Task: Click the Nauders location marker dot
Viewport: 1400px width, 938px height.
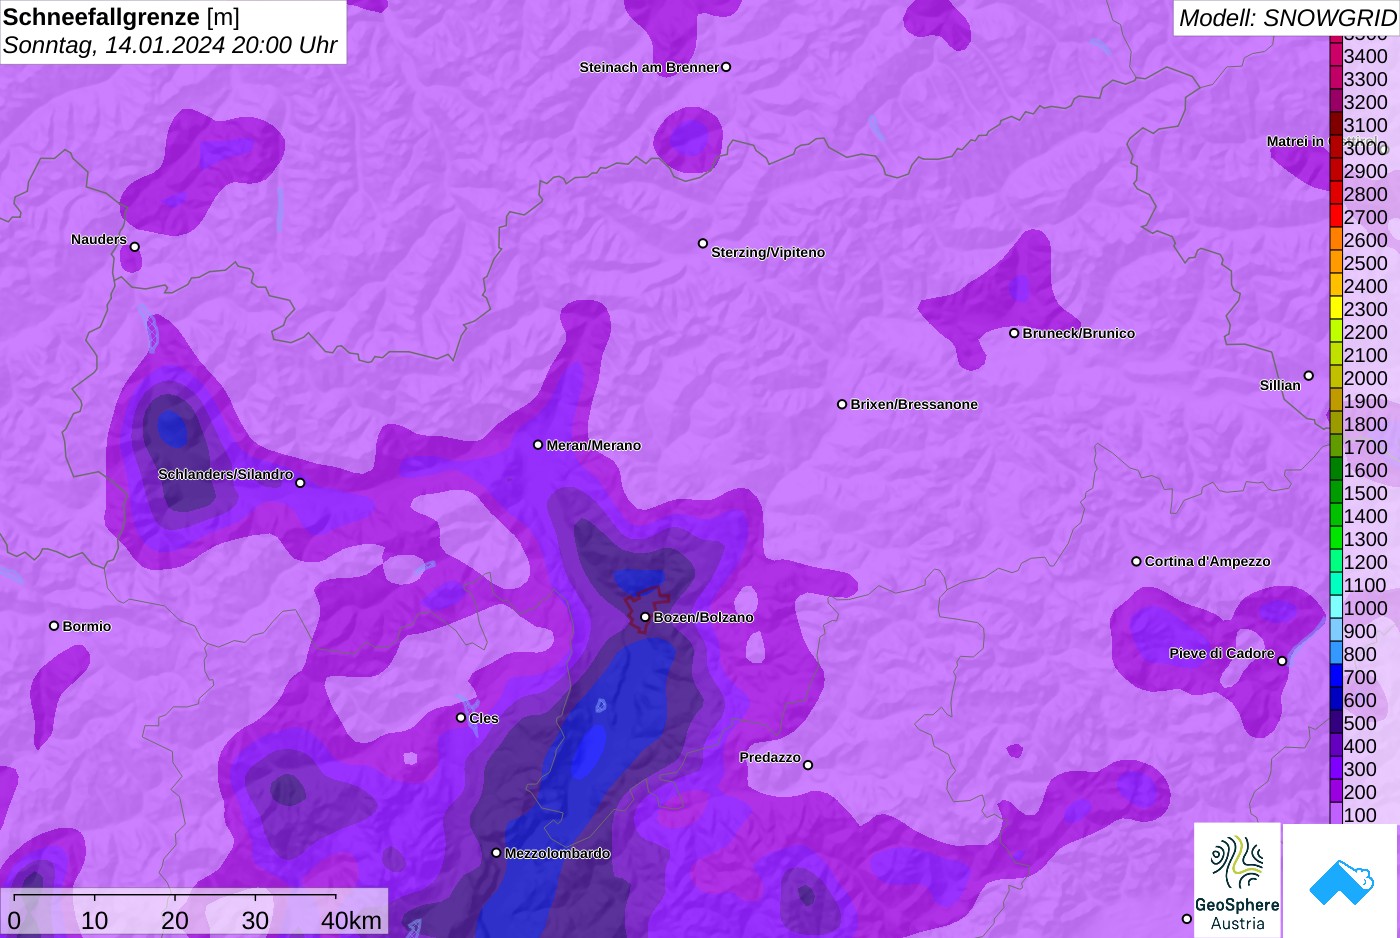Action: point(135,247)
